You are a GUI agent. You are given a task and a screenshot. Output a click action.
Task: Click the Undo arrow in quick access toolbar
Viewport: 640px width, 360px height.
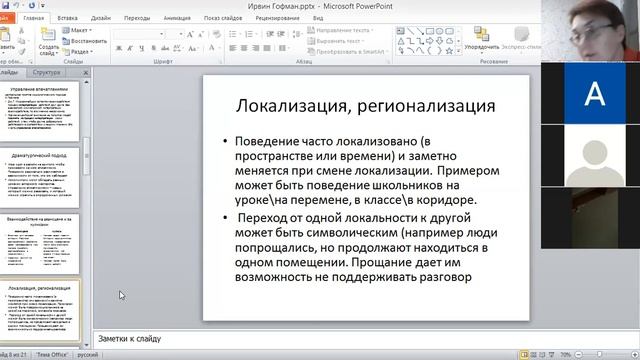tap(17, 5)
